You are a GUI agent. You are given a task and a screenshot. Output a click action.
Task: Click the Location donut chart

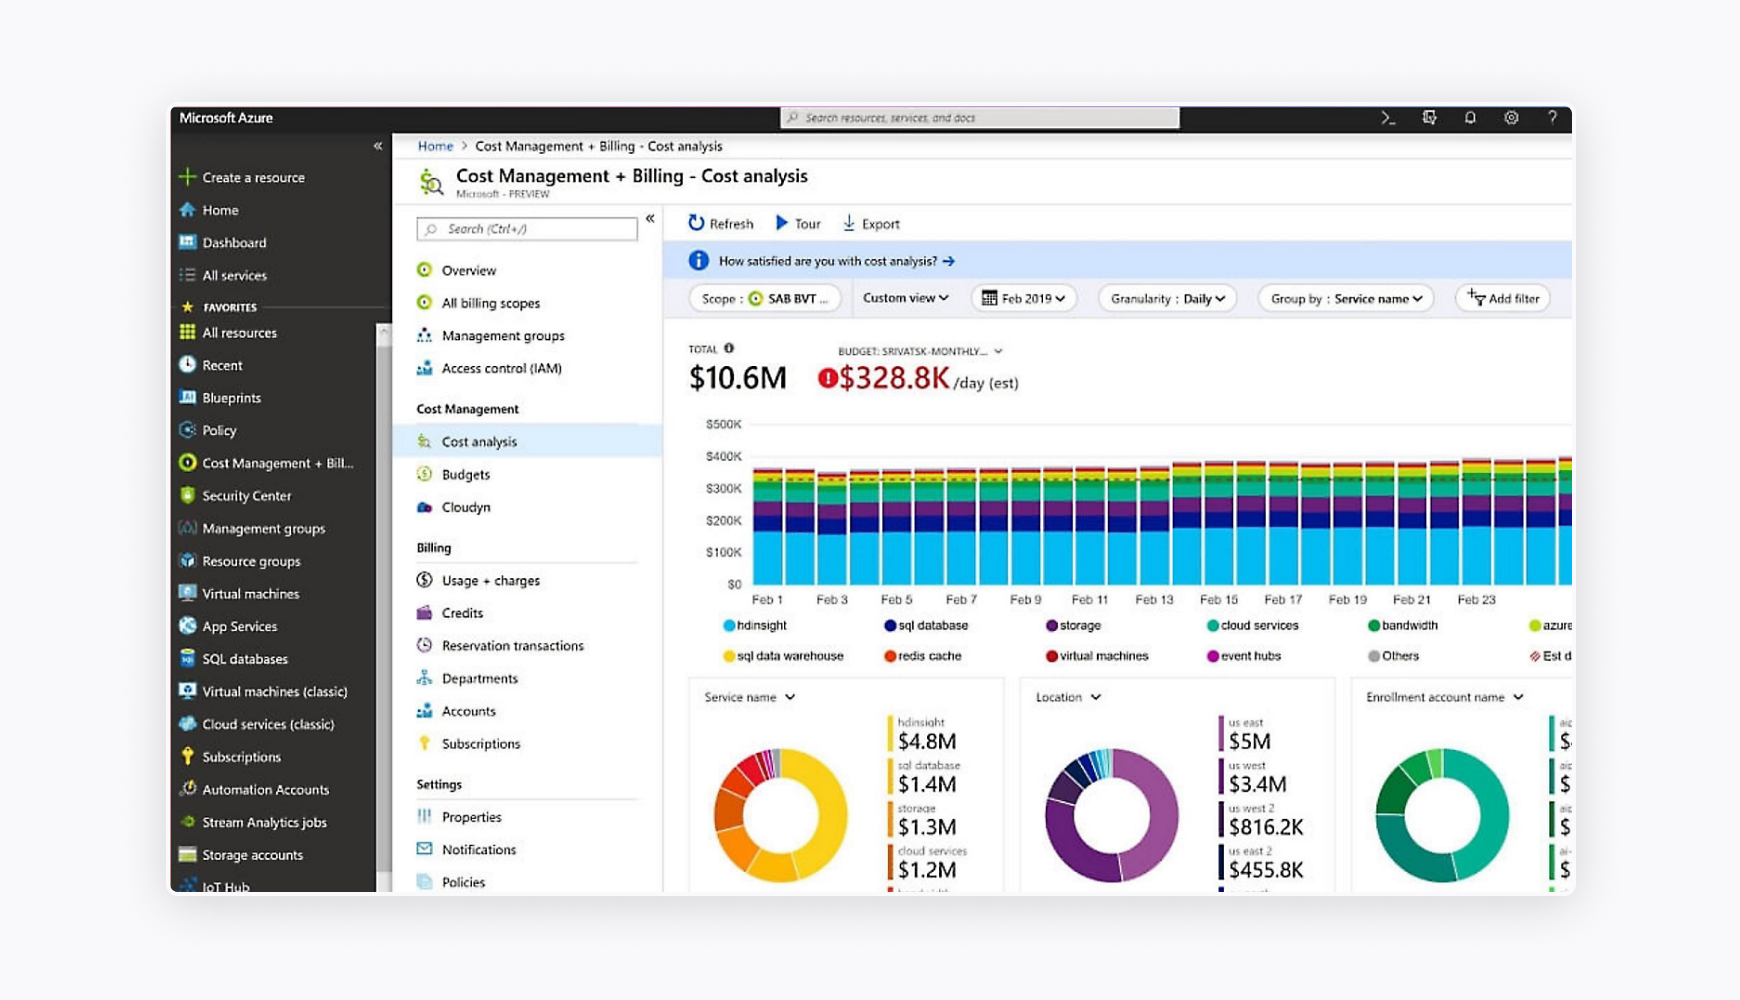click(1111, 815)
